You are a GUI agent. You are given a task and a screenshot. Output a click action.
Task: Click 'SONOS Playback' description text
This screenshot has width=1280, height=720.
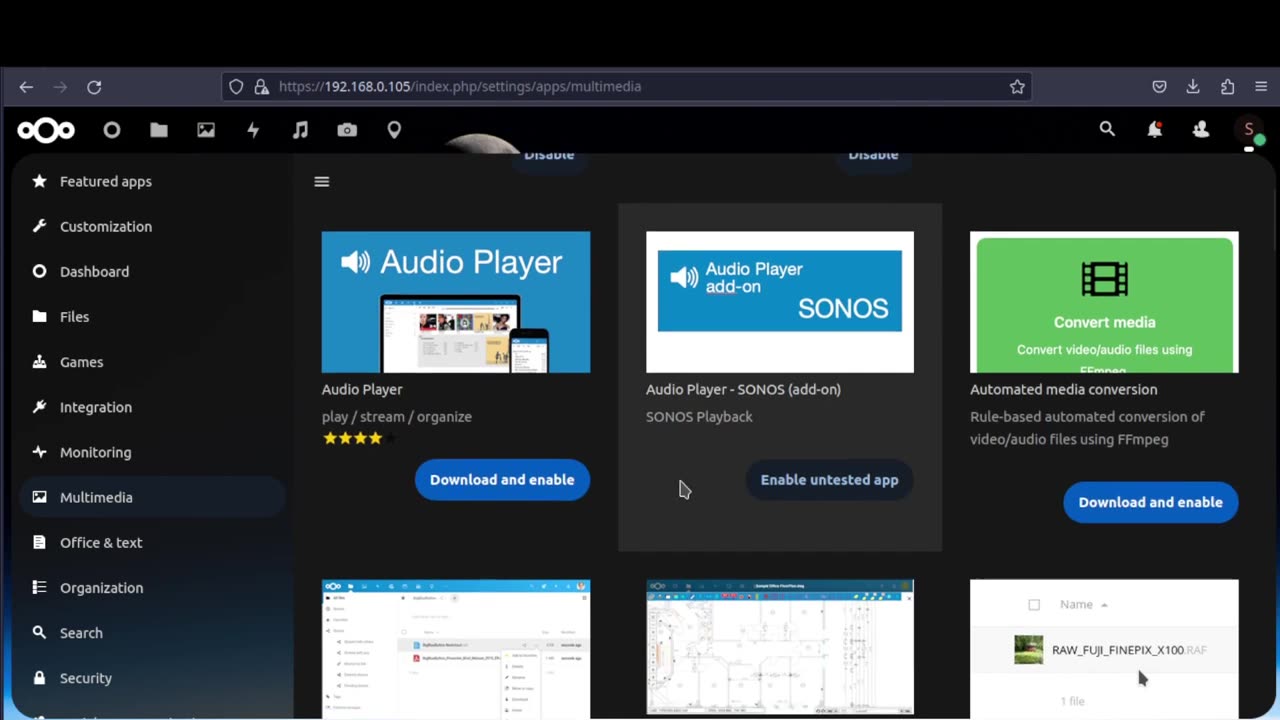tap(699, 416)
